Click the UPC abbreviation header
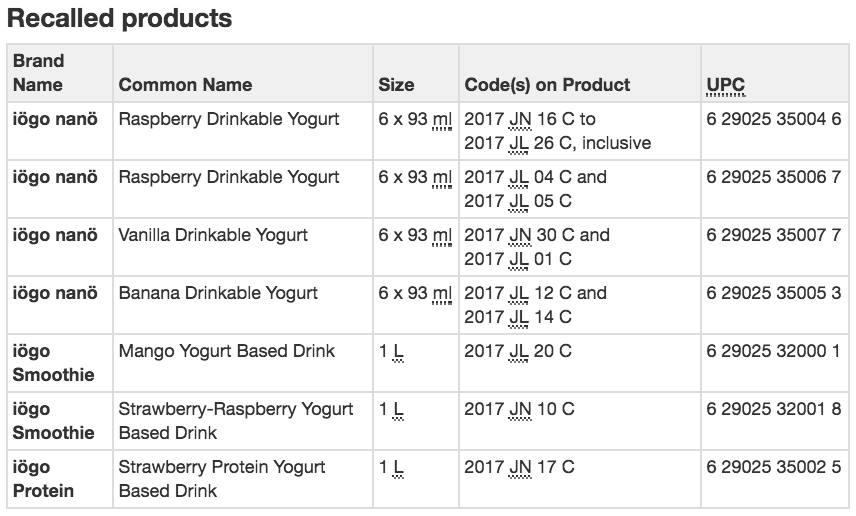 click(725, 85)
